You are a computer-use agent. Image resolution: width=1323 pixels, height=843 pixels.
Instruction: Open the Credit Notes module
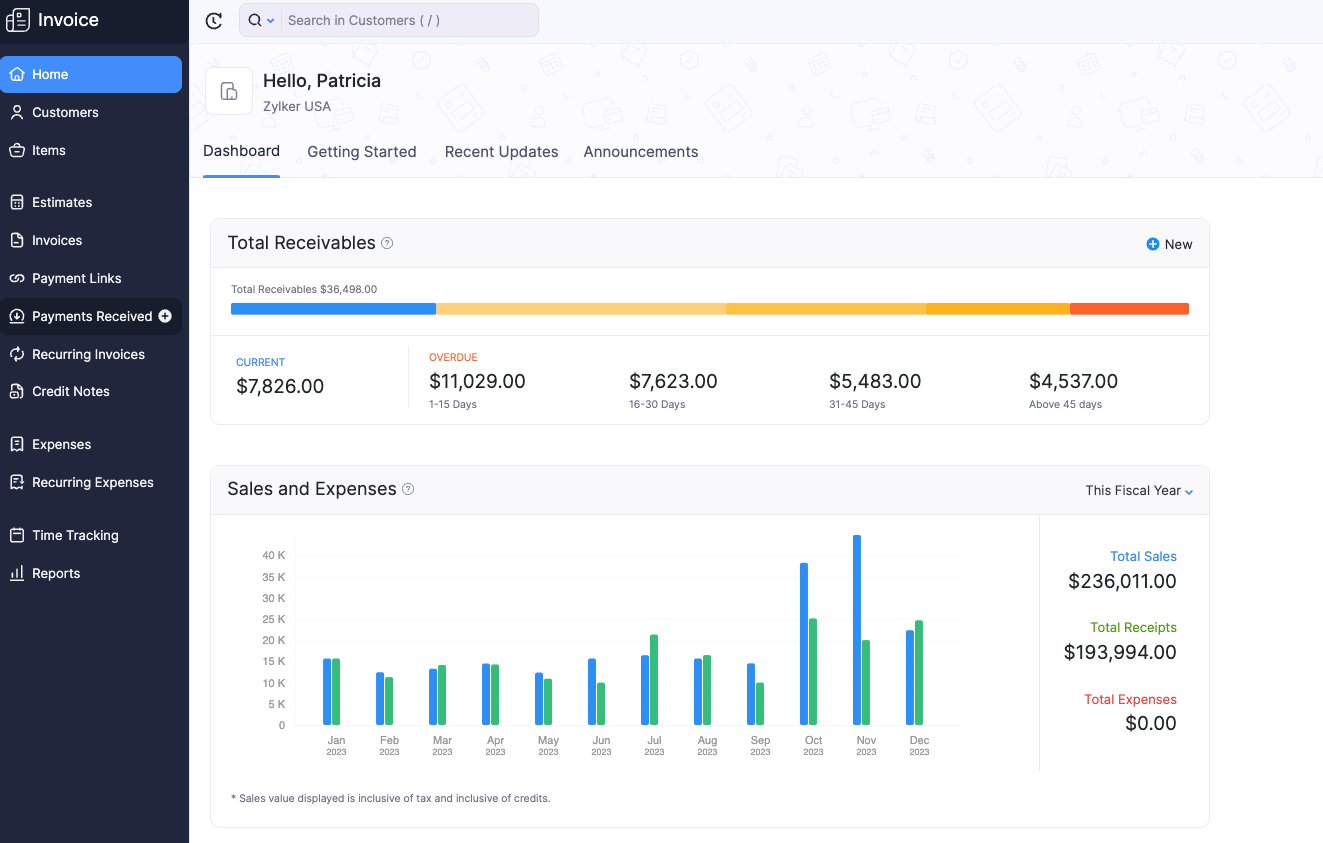point(70,391)
